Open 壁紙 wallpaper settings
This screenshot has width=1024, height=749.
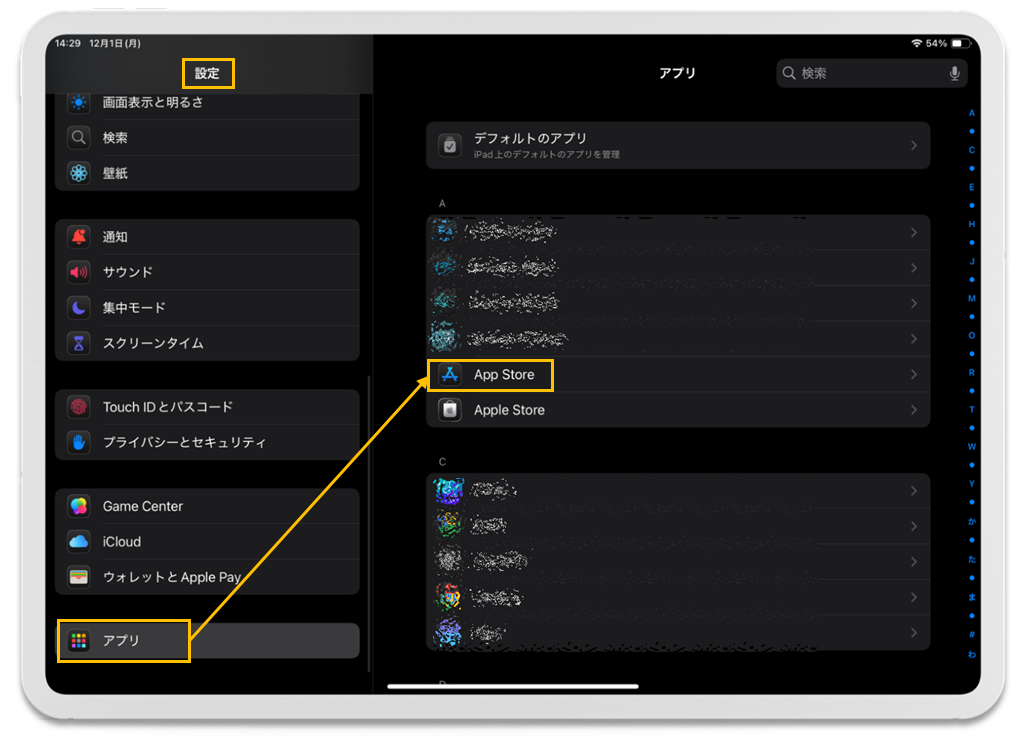[115, 173]
